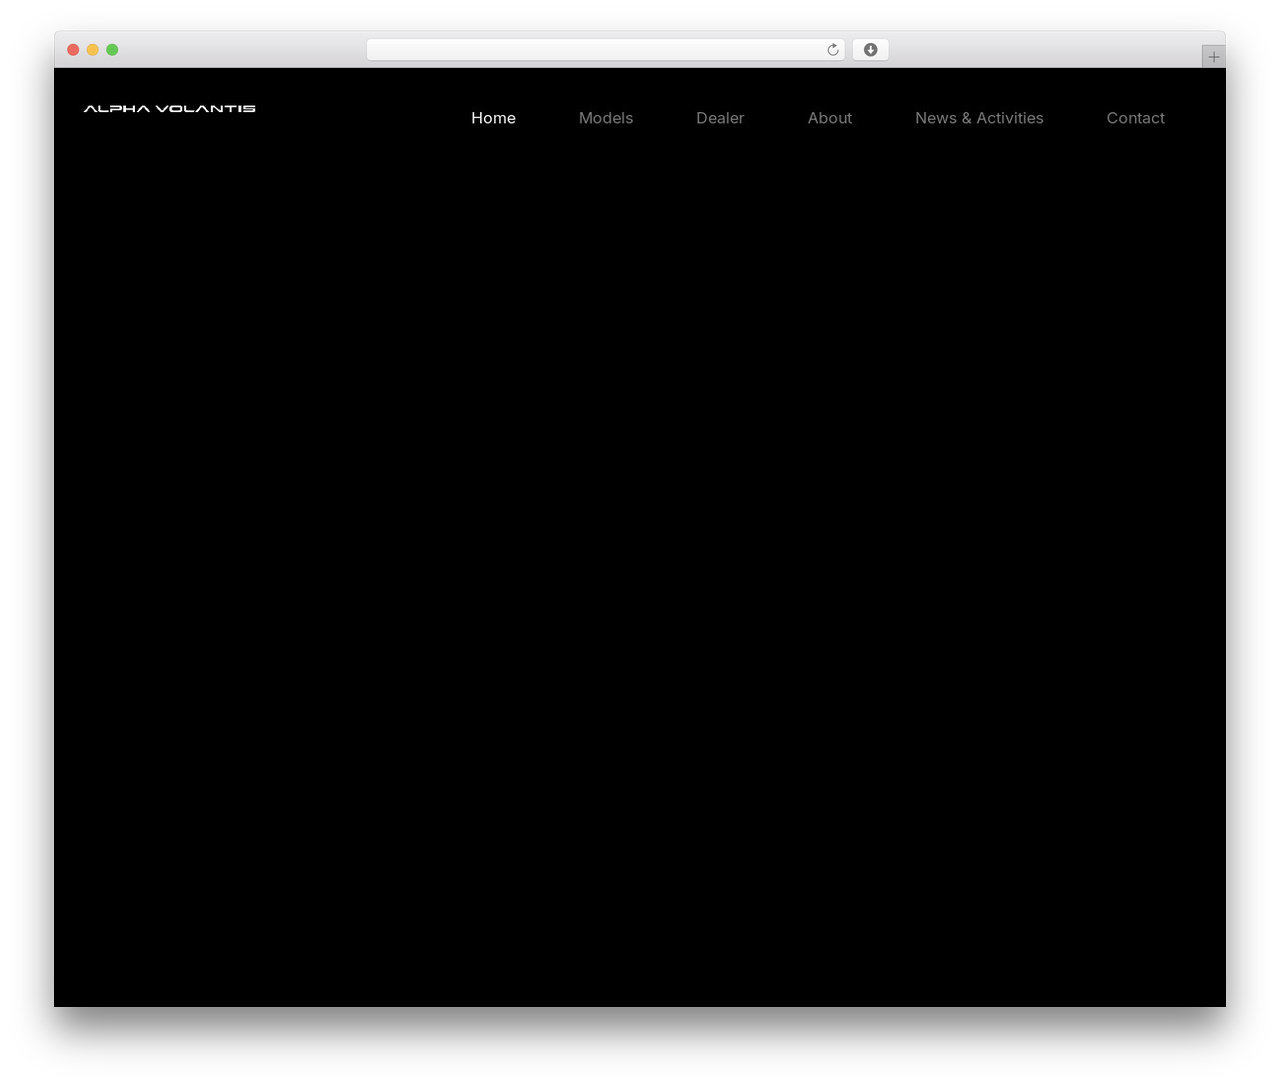Minimize the window with yellow button

pos(93,50)
